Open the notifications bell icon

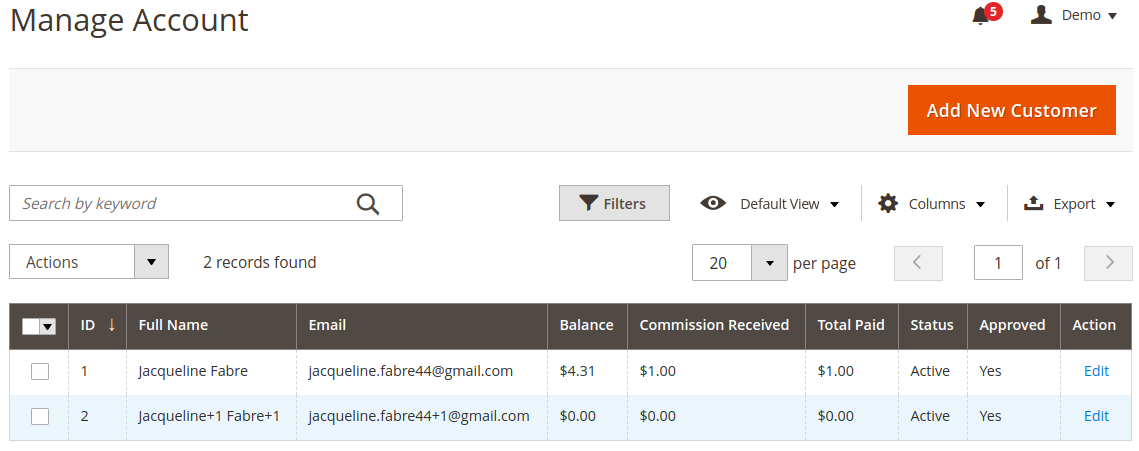click(x=981, y=15)
